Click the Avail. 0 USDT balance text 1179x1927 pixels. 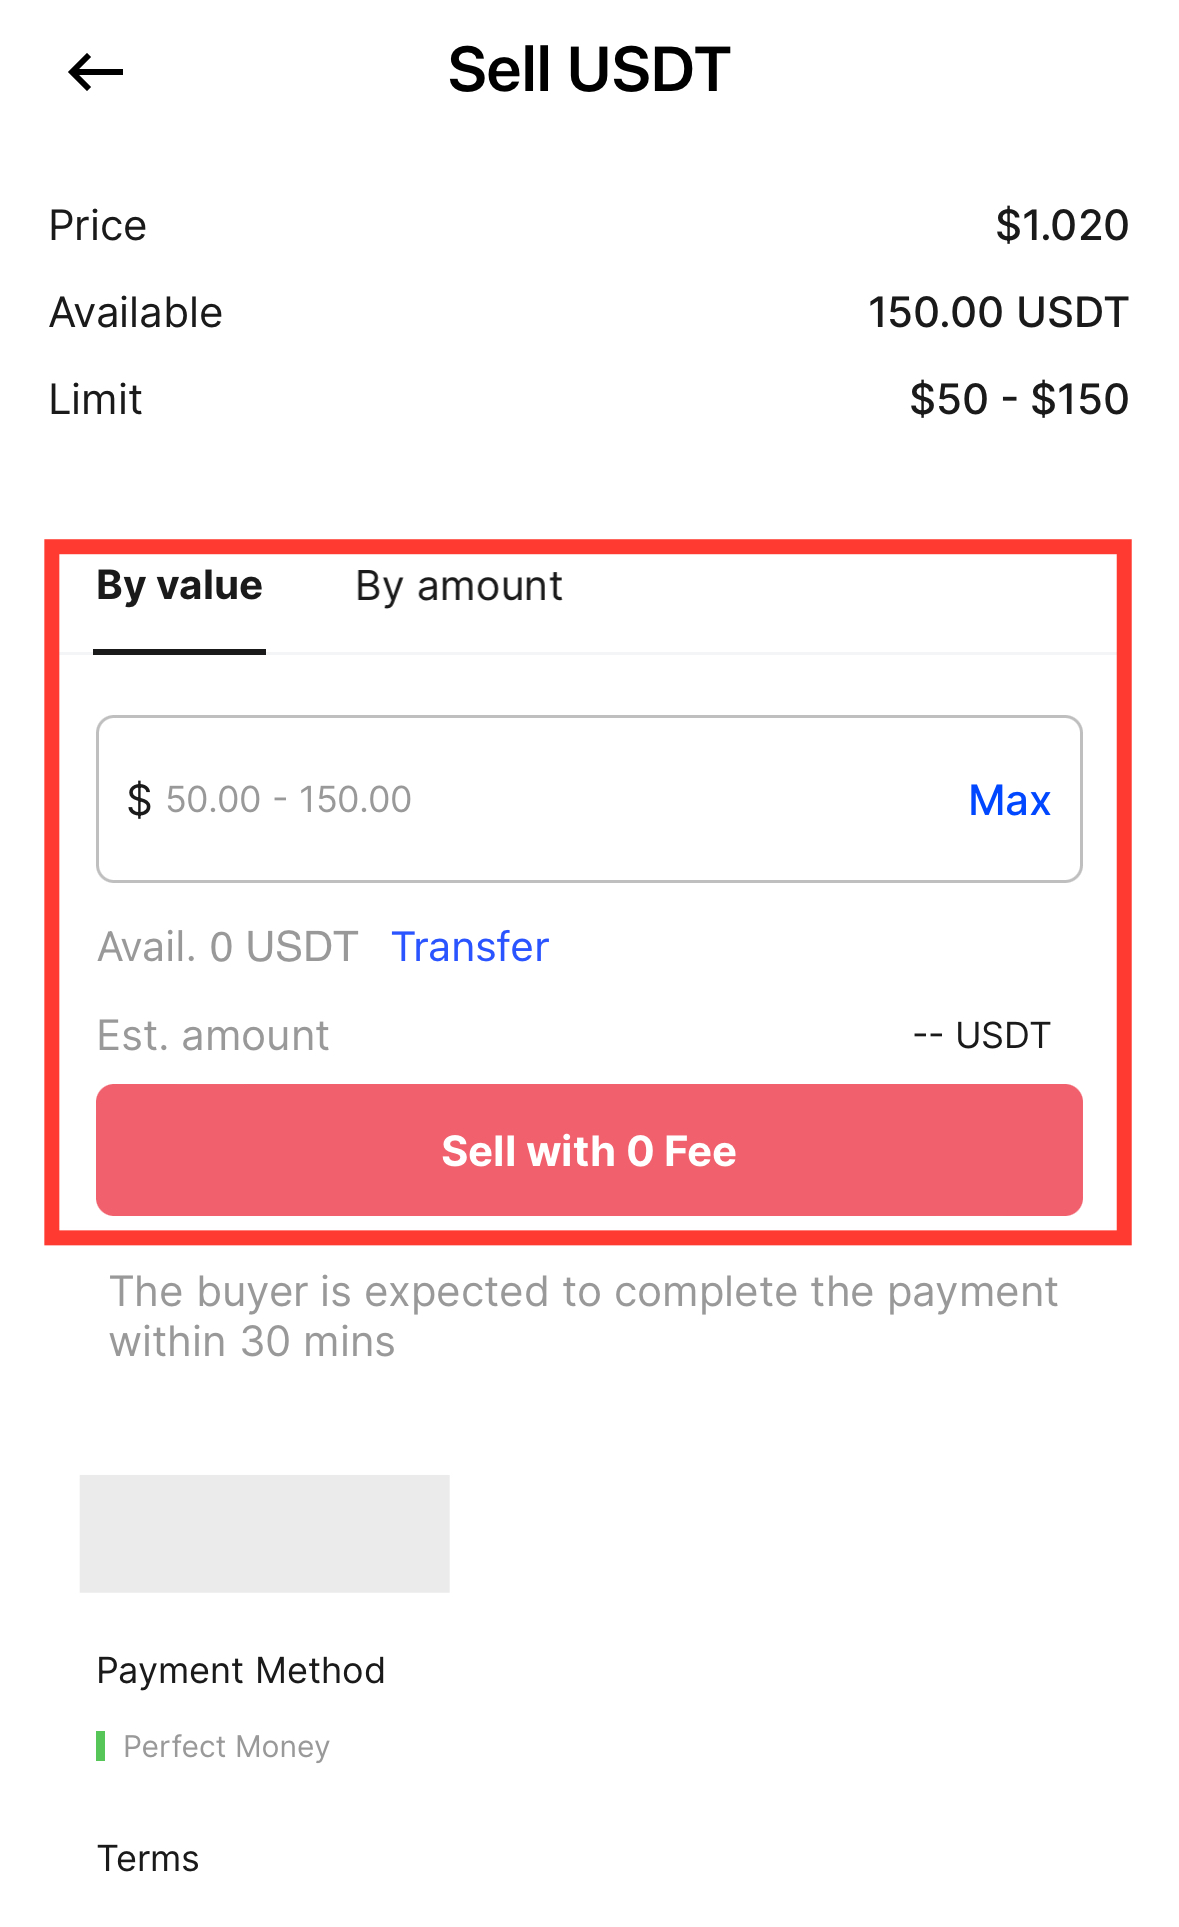tap(227, 947)
